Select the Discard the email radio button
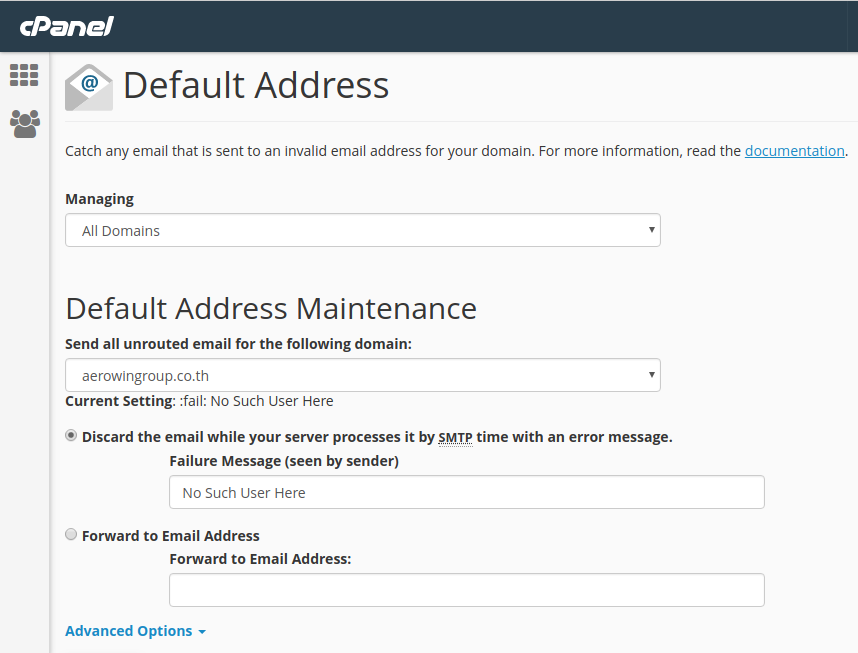The height and width of the screenshot is (653, 858). (71, 436)
